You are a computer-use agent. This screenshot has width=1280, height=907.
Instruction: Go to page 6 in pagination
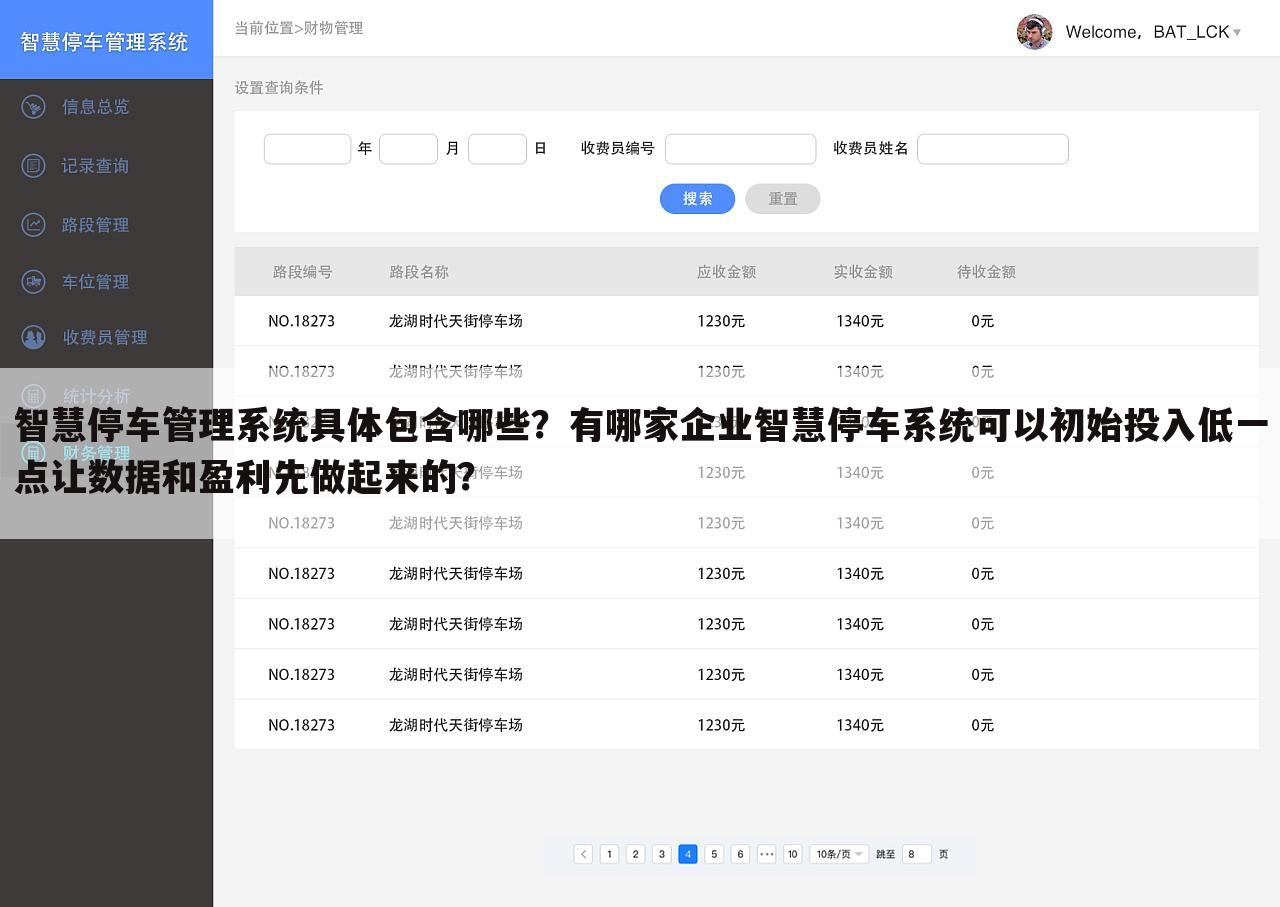click(740, 854)
